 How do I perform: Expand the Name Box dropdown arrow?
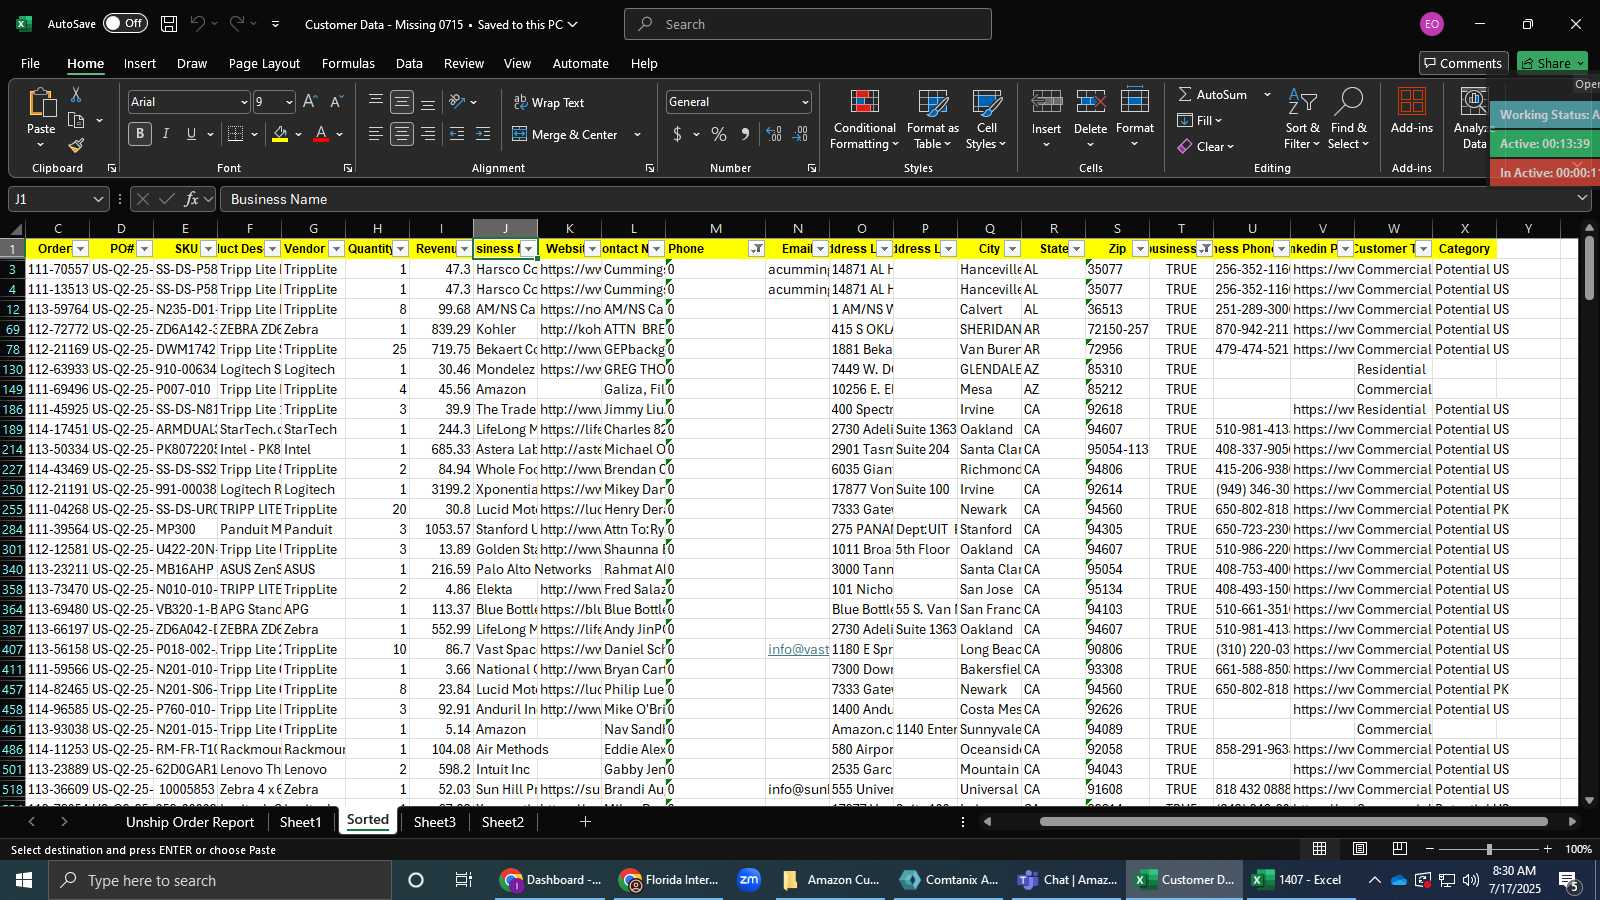97,199
